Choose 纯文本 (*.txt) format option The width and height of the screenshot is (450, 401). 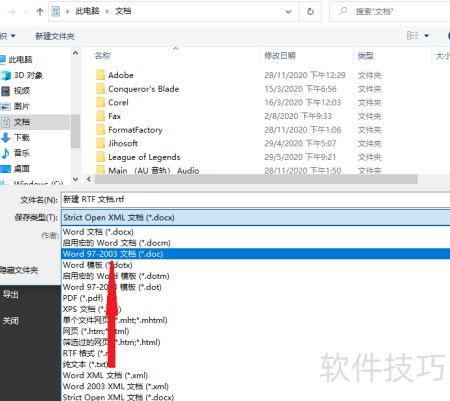pos(85,364)
